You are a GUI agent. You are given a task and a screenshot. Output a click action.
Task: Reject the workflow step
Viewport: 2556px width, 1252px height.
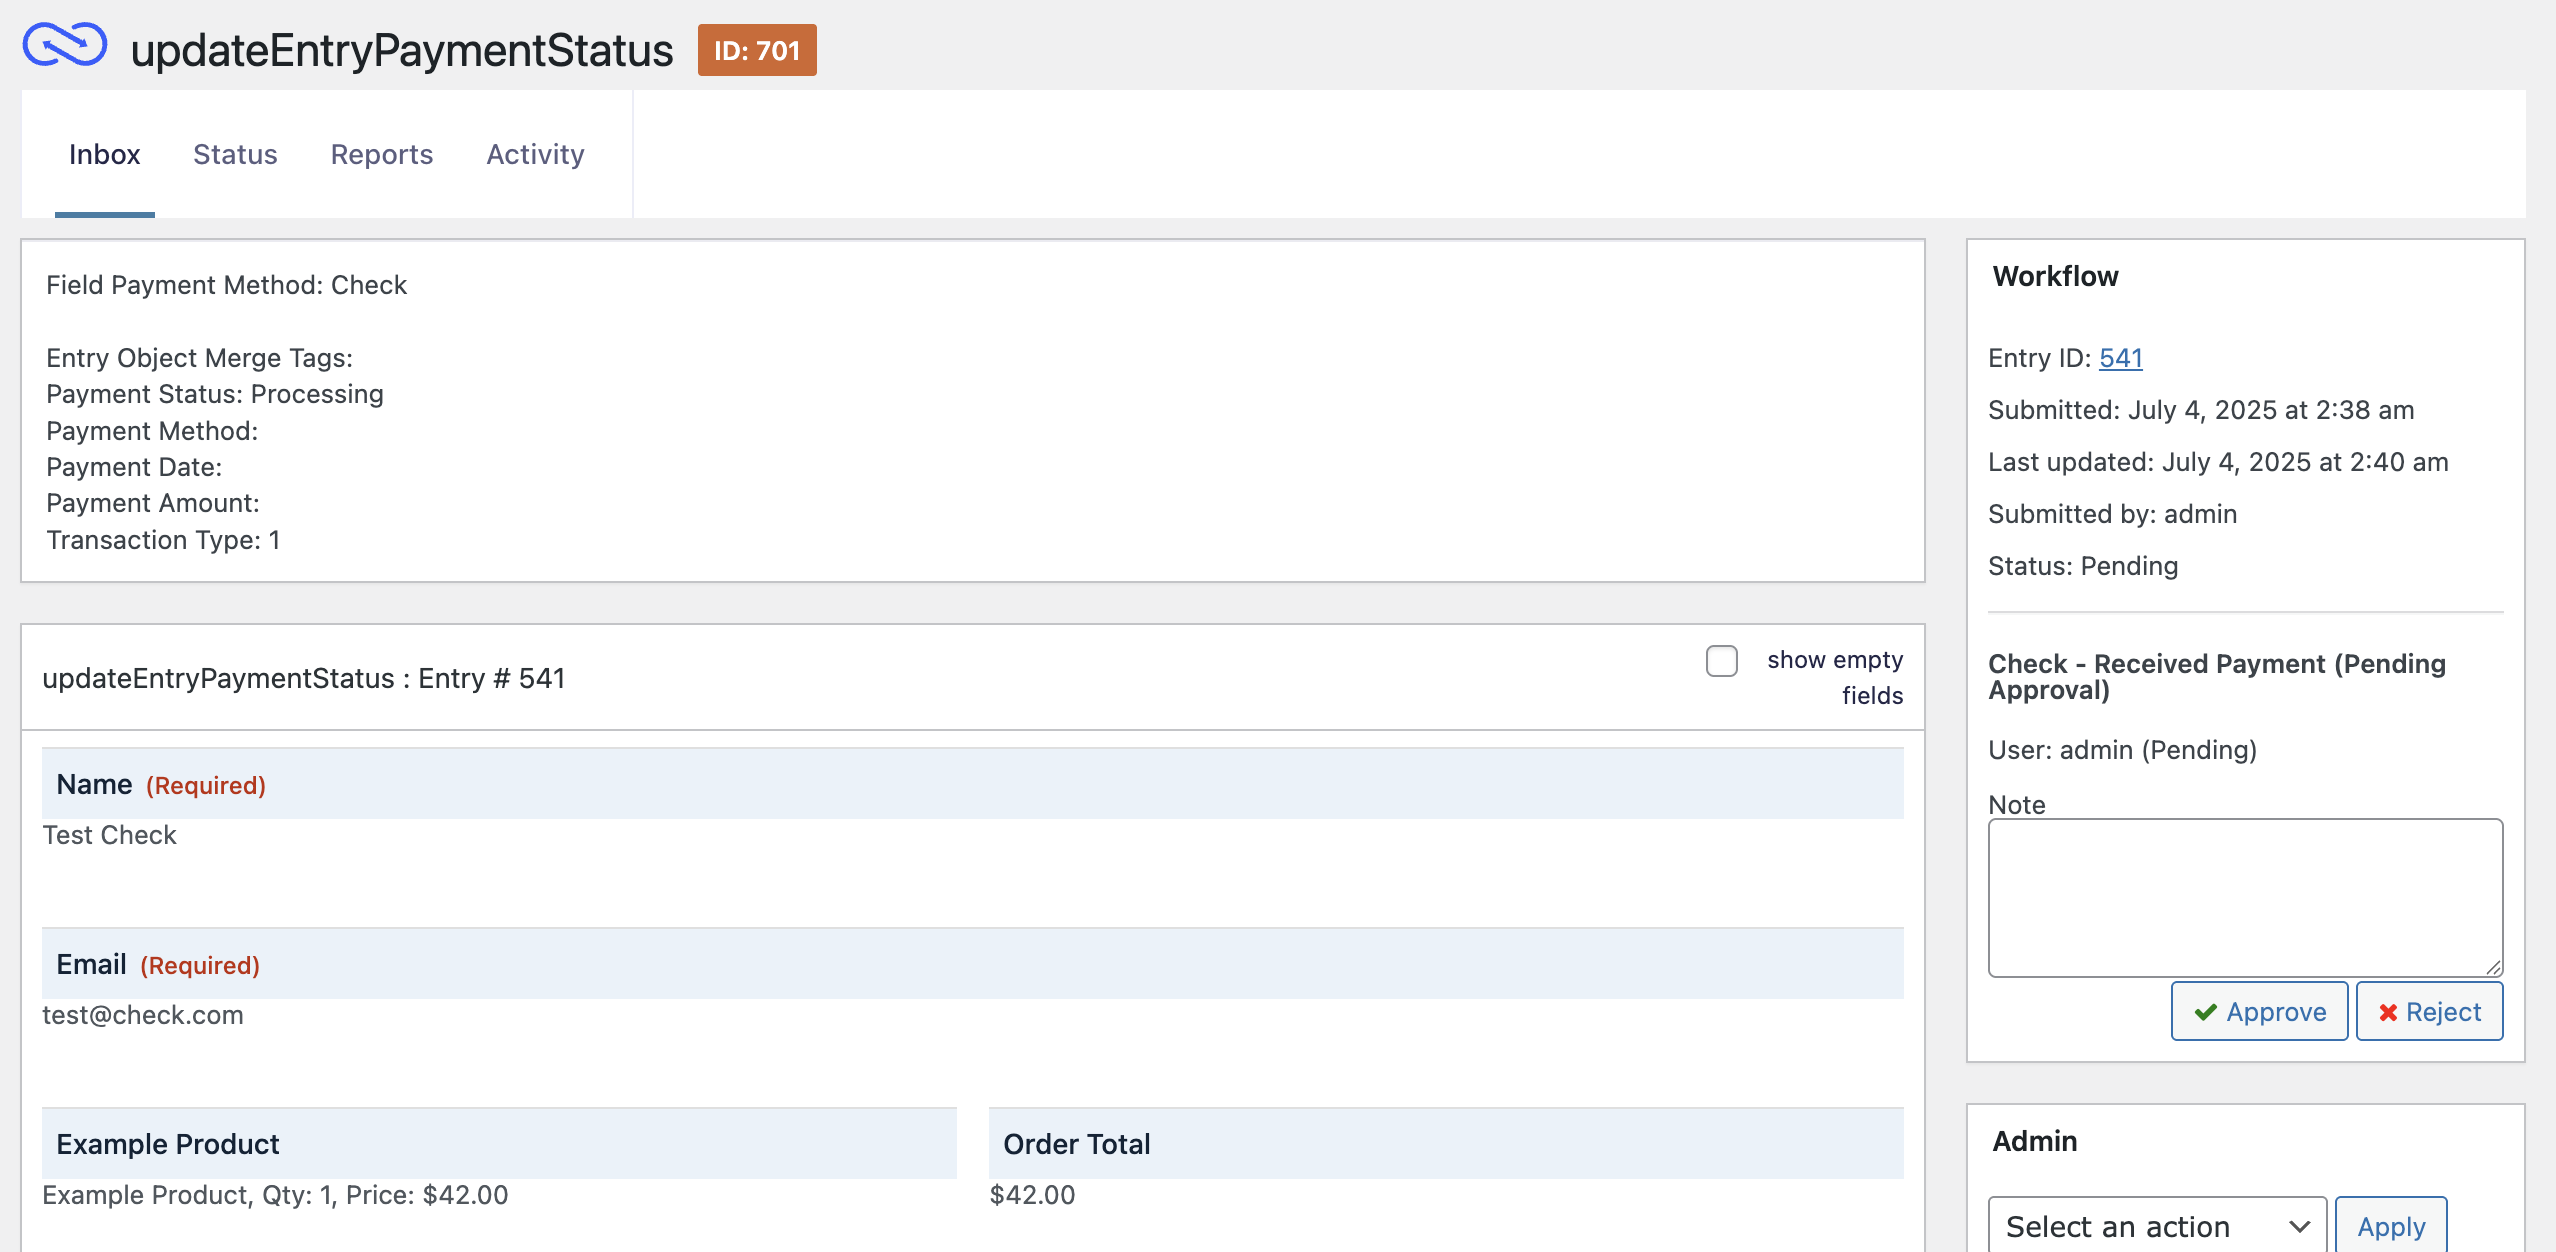tap(2429, 1012)
